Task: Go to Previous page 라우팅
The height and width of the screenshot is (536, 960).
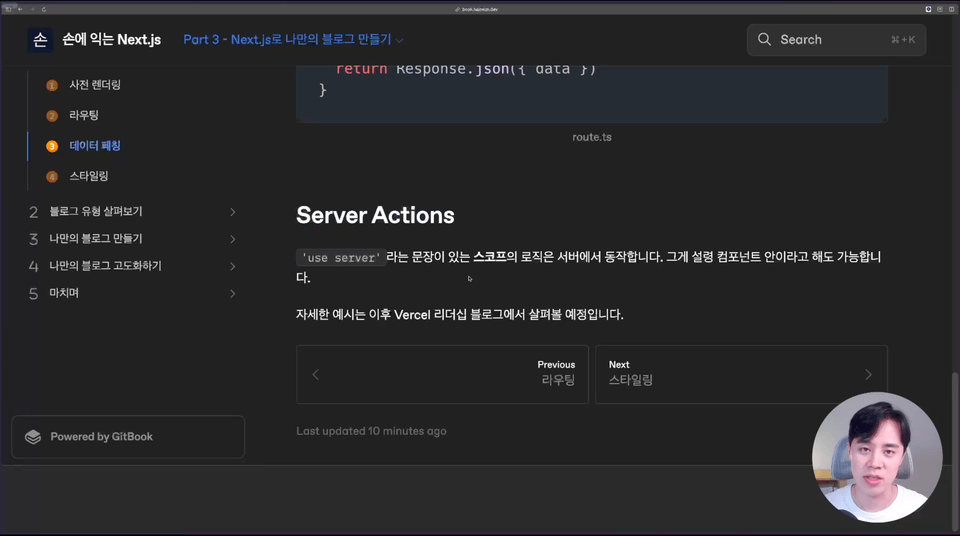Action: tap(442, 374)
